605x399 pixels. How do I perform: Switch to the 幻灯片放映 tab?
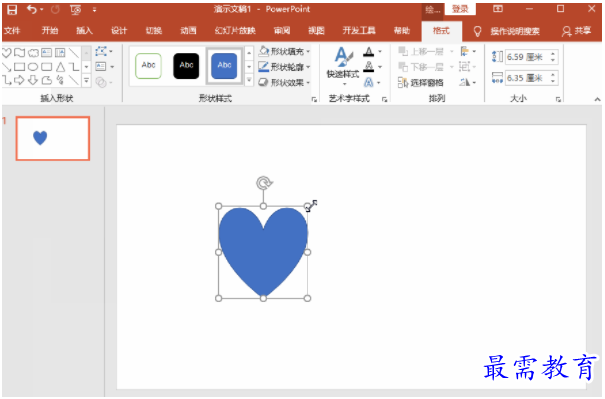(235, 30)
